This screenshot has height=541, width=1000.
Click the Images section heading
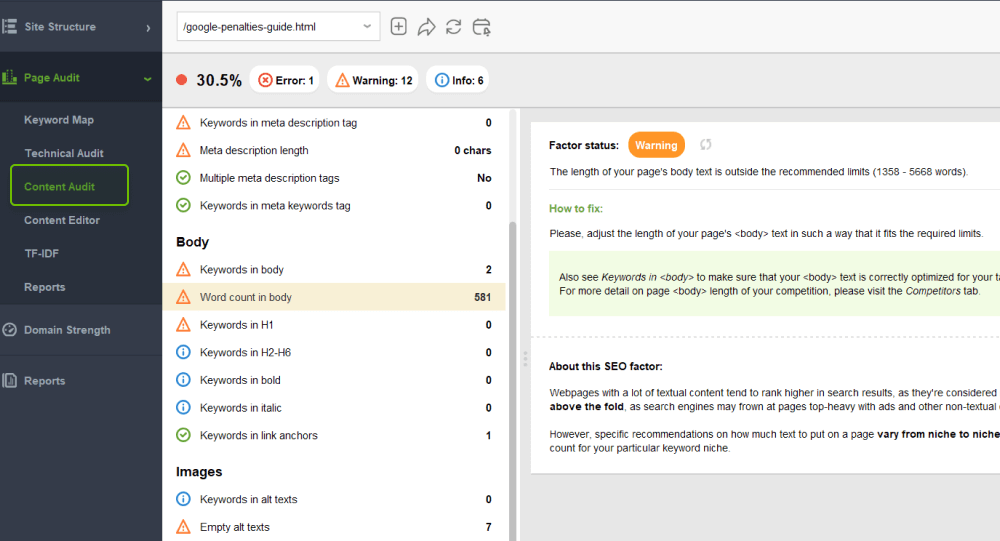click(x=199, y=471)
